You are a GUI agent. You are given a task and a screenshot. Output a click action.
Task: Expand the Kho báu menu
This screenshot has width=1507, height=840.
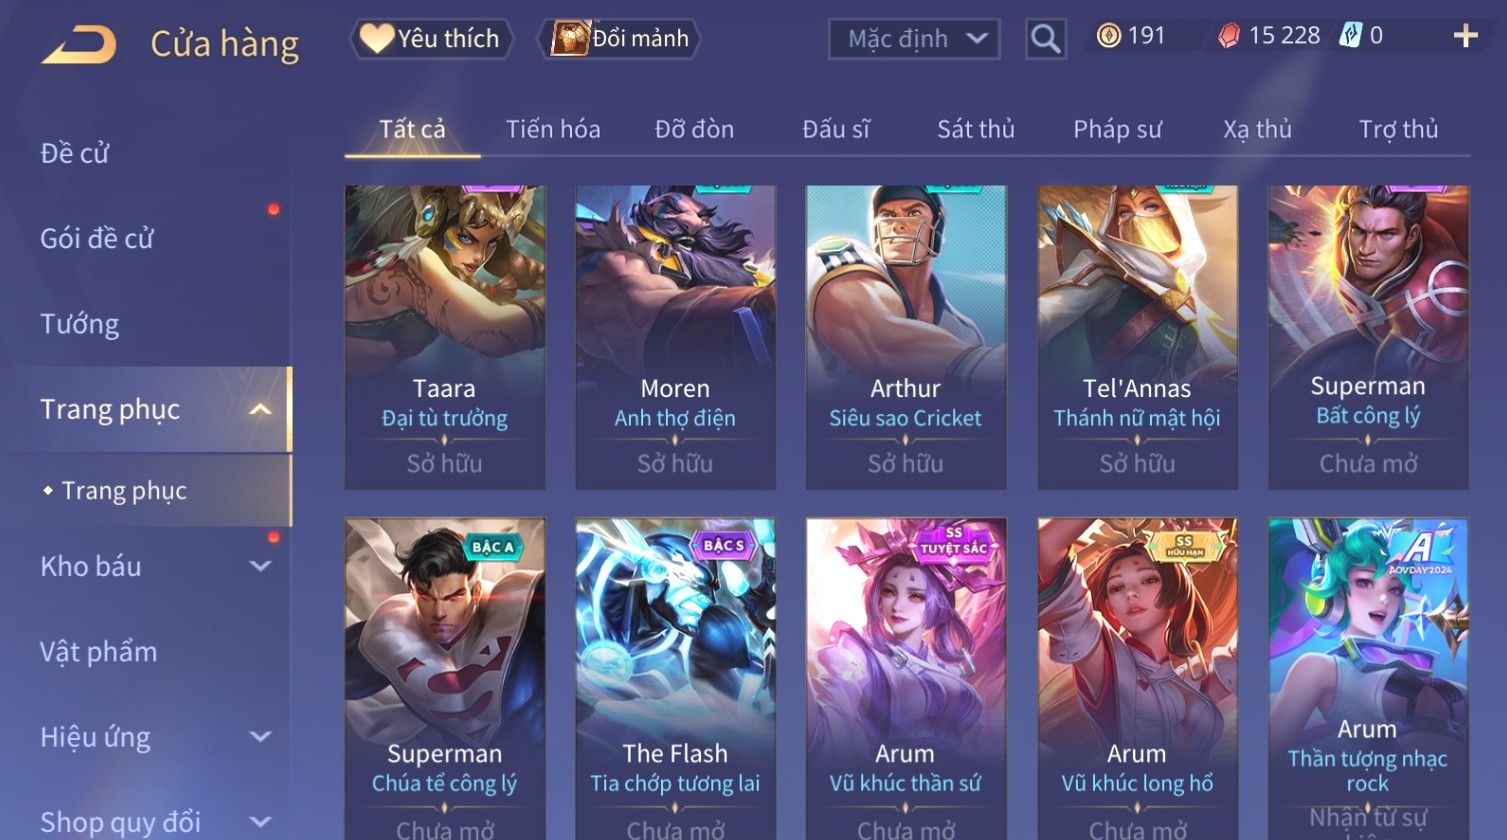(260, 566)
